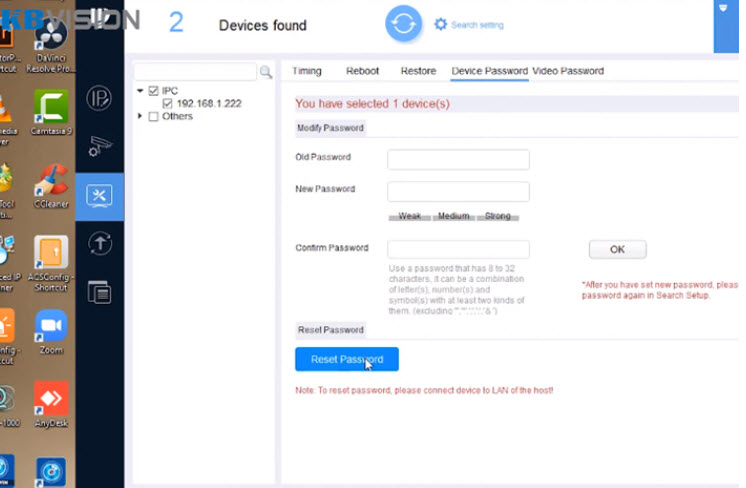Viewport: 746px width, 488px height.
Task: Click the magnifier search icon in device panel
Action: pos(265,72)
